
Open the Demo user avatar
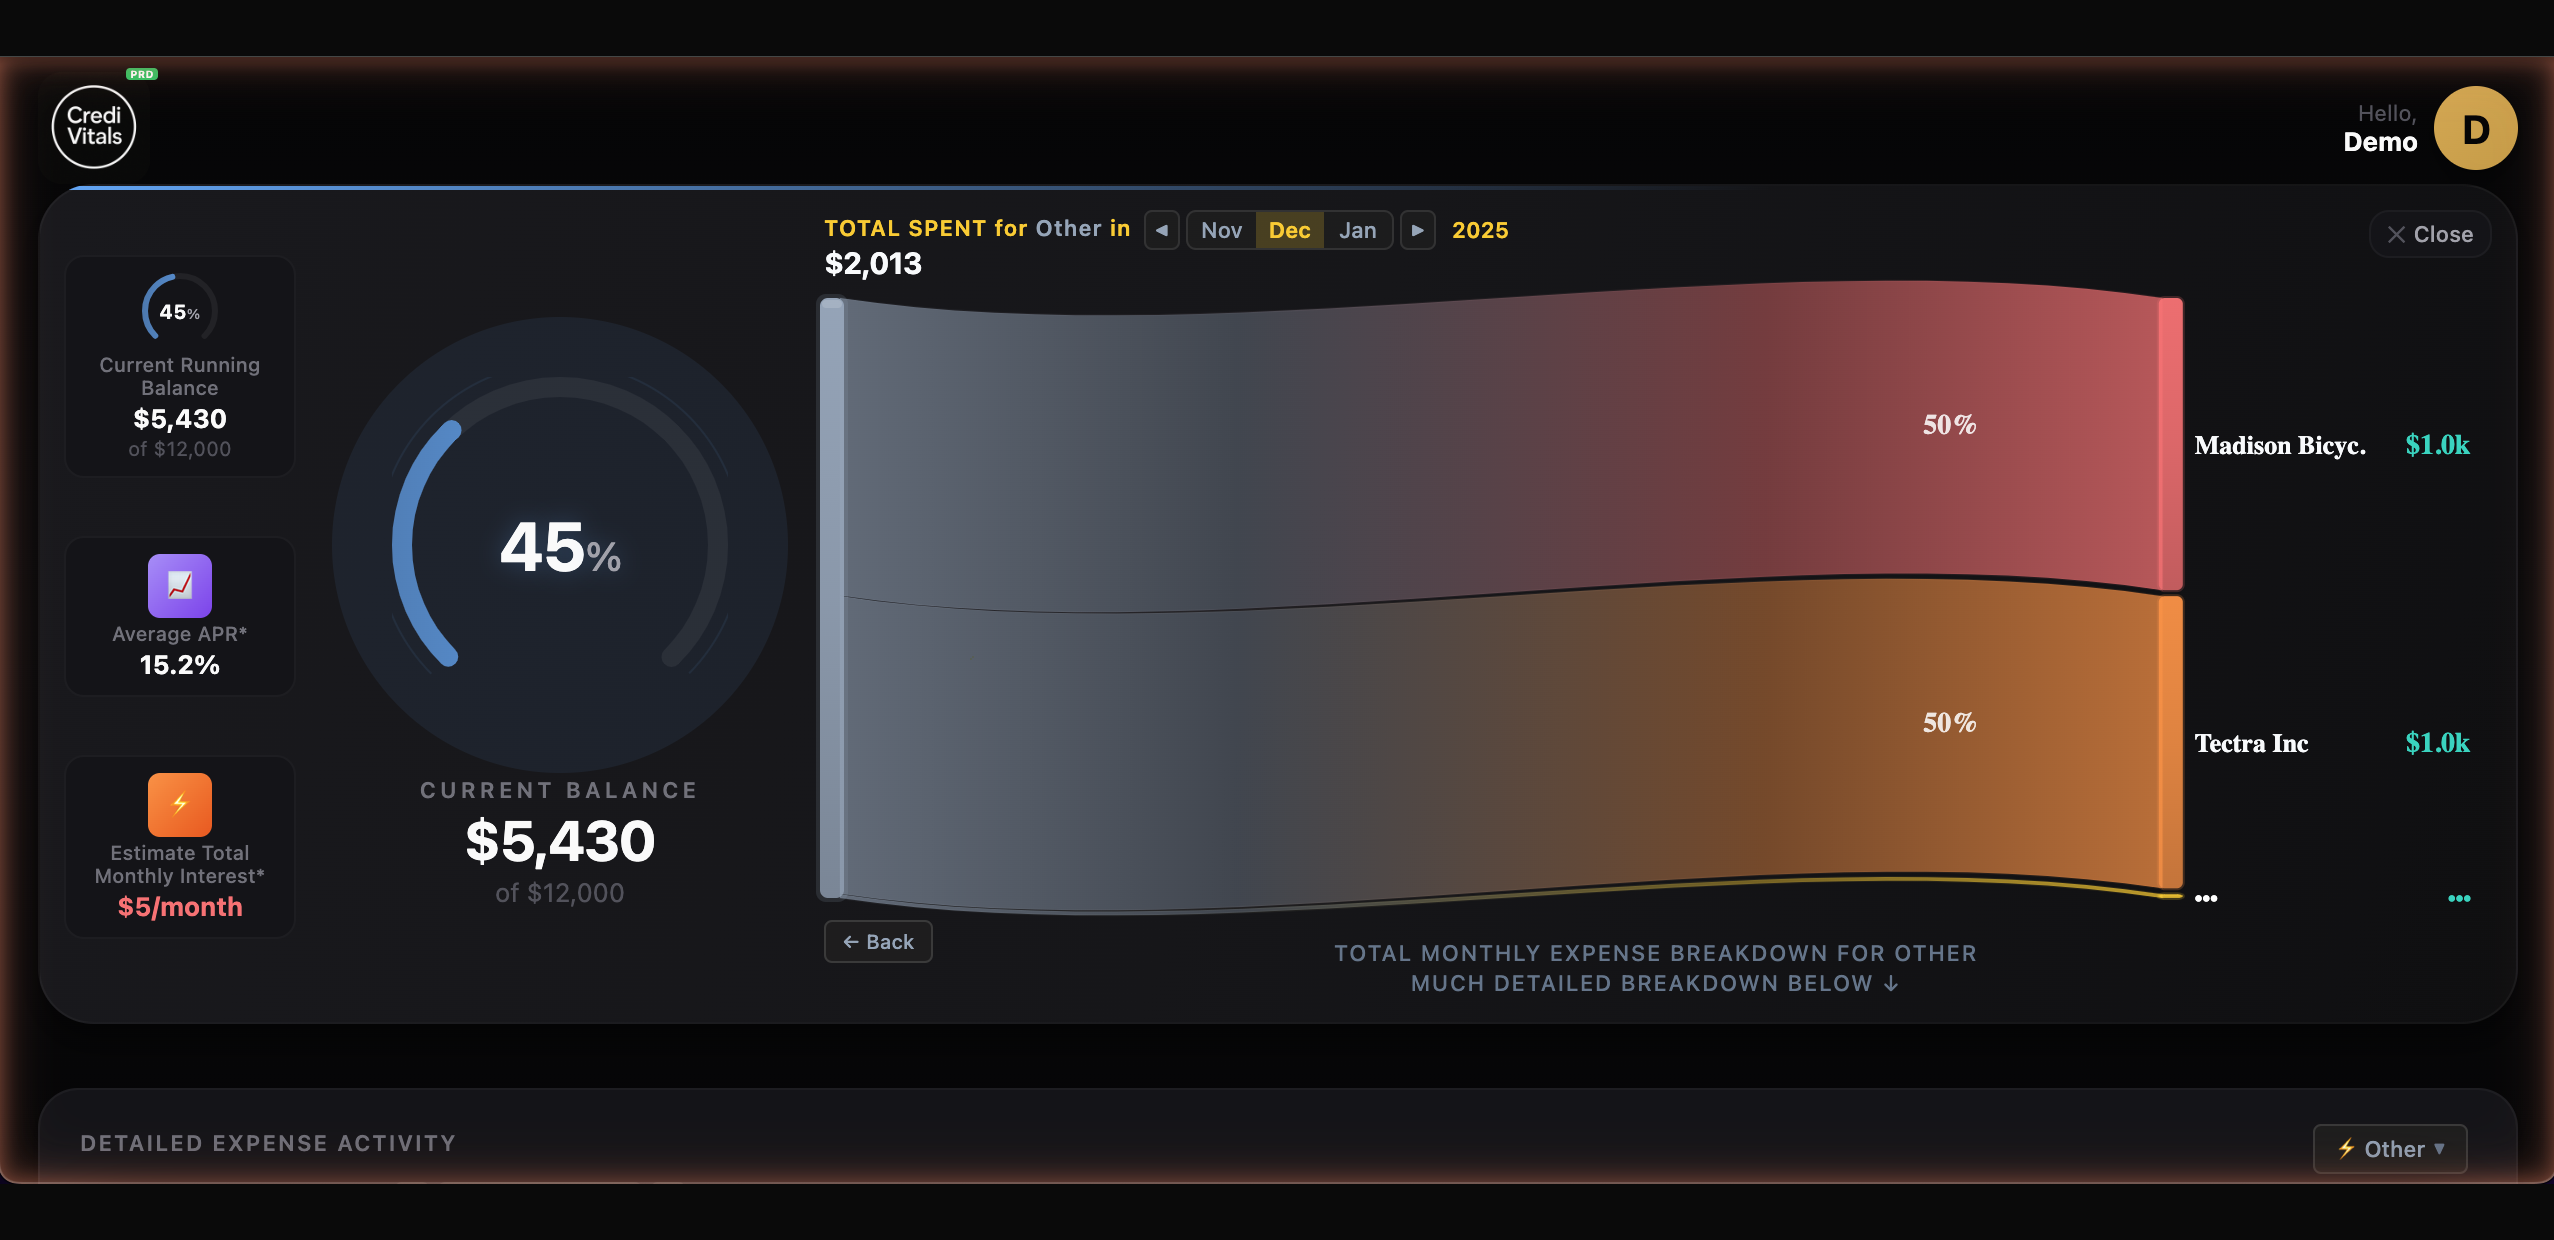pyautogui.click(x=2474, y=129)
